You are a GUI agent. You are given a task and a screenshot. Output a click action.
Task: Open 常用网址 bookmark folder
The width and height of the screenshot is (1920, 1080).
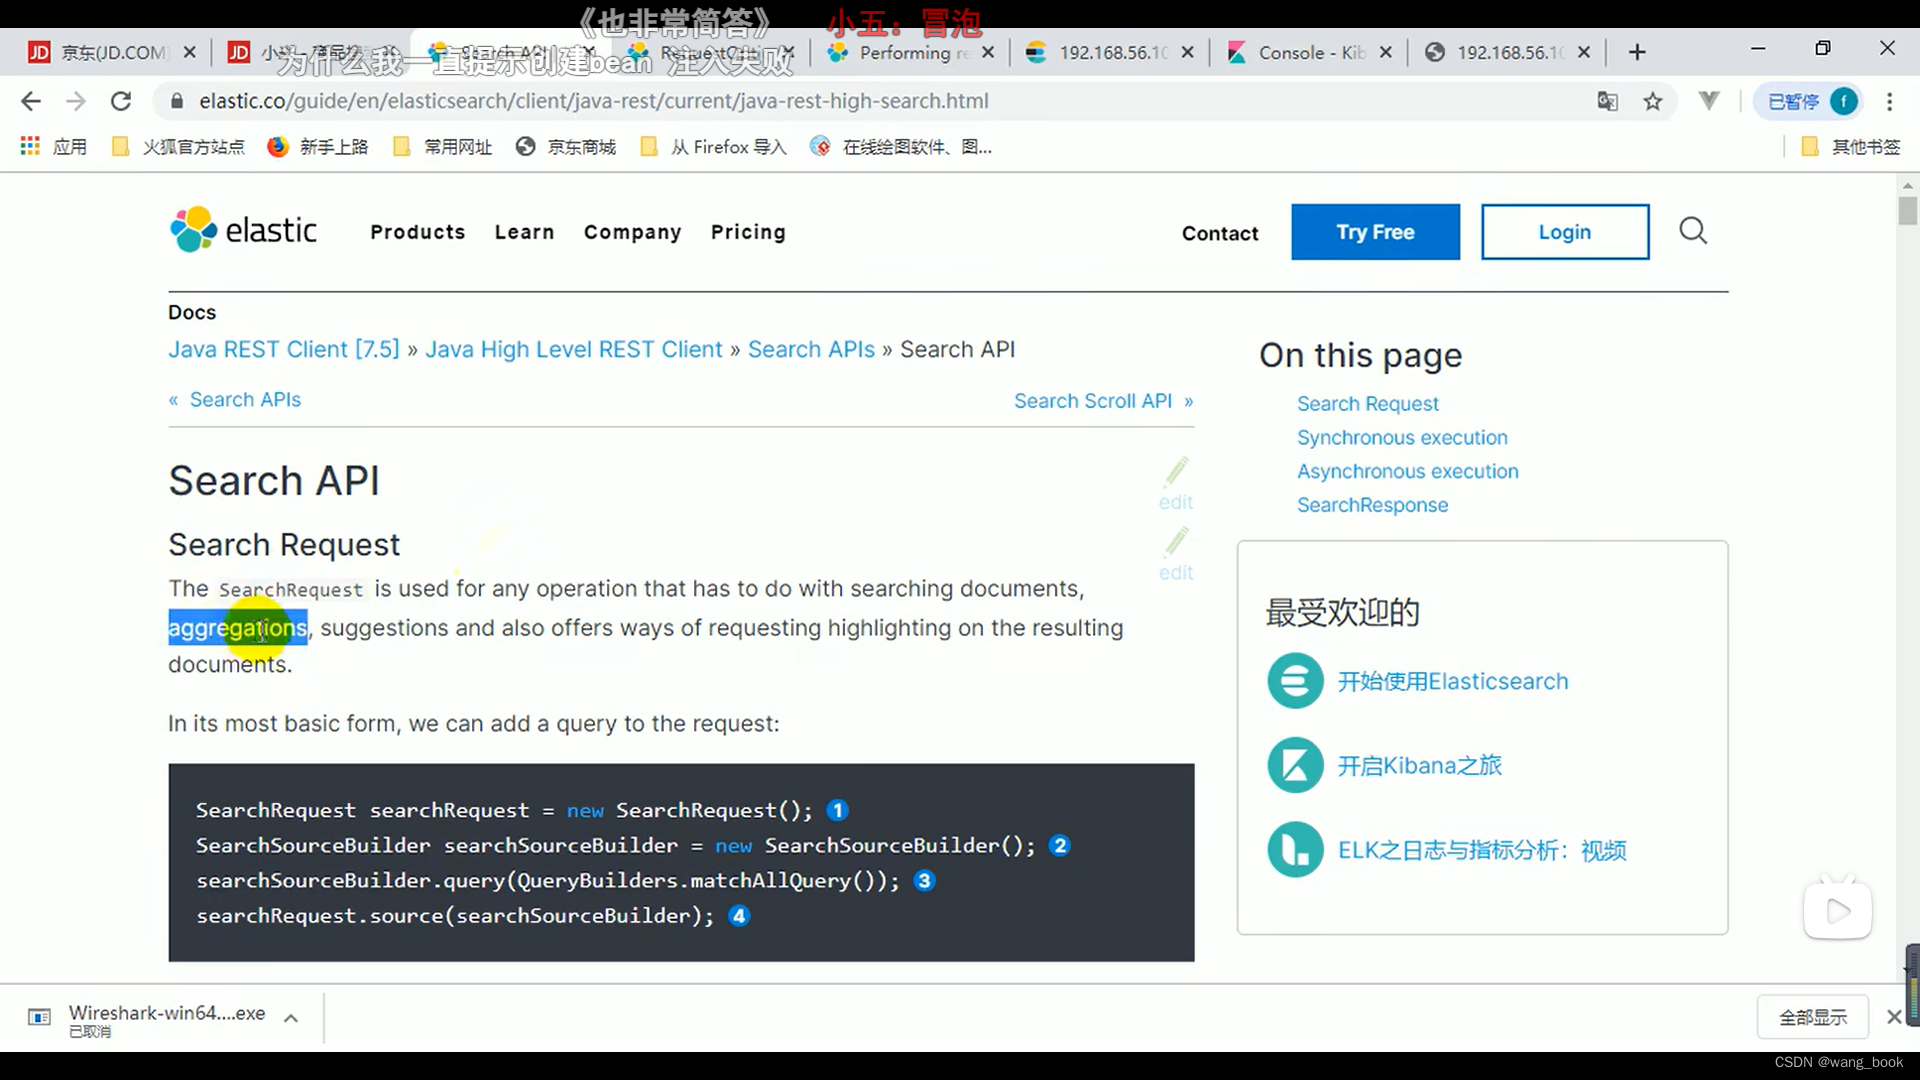tap(443, 147)
